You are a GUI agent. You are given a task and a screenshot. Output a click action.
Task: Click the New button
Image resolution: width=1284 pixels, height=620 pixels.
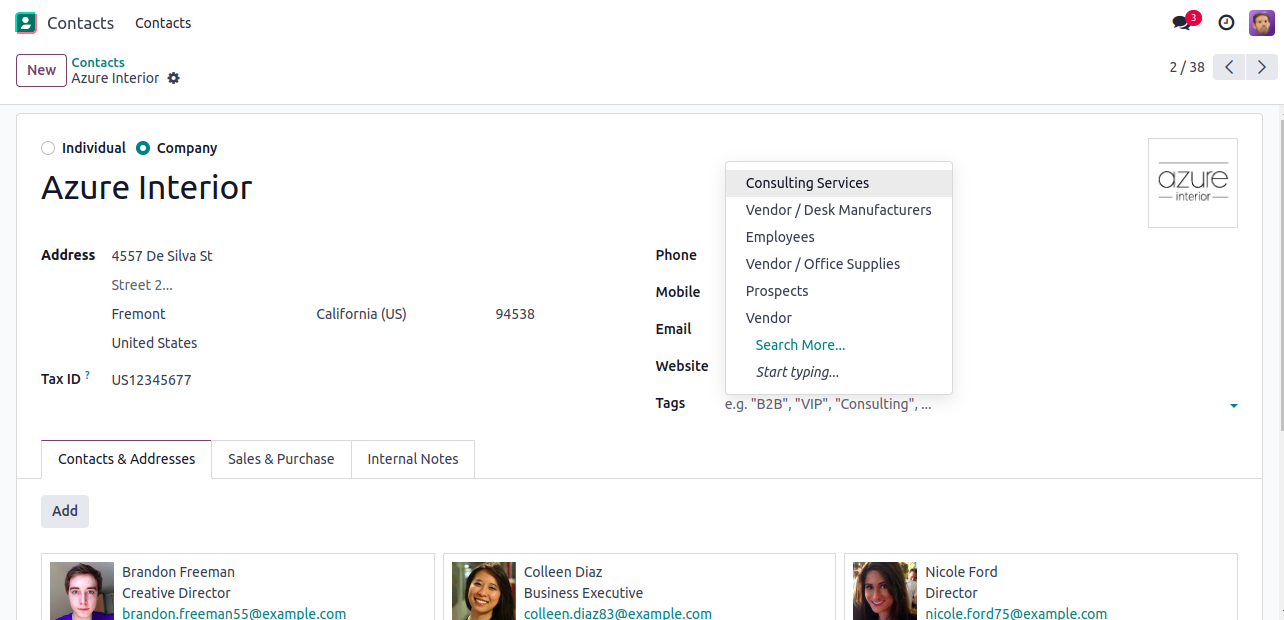41,70
